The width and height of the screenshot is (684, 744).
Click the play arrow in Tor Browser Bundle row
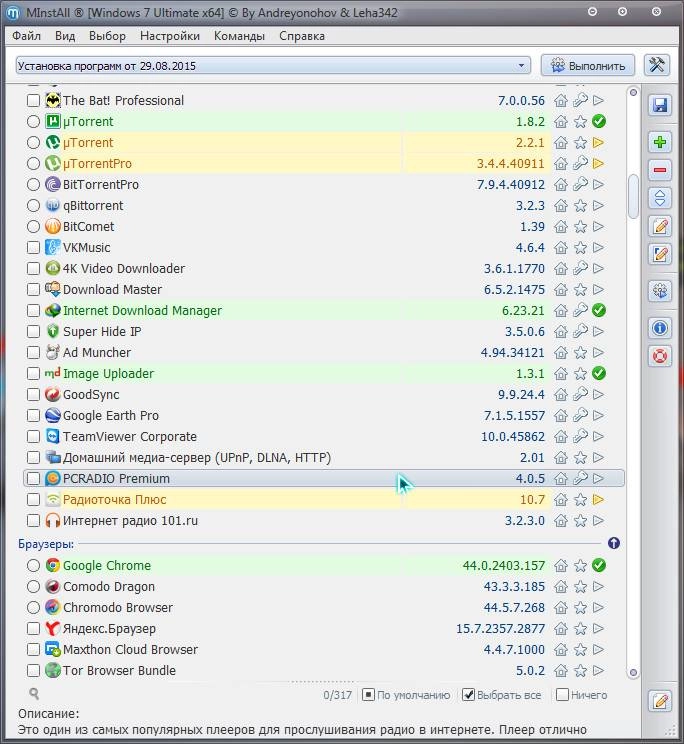click(599, 670)
